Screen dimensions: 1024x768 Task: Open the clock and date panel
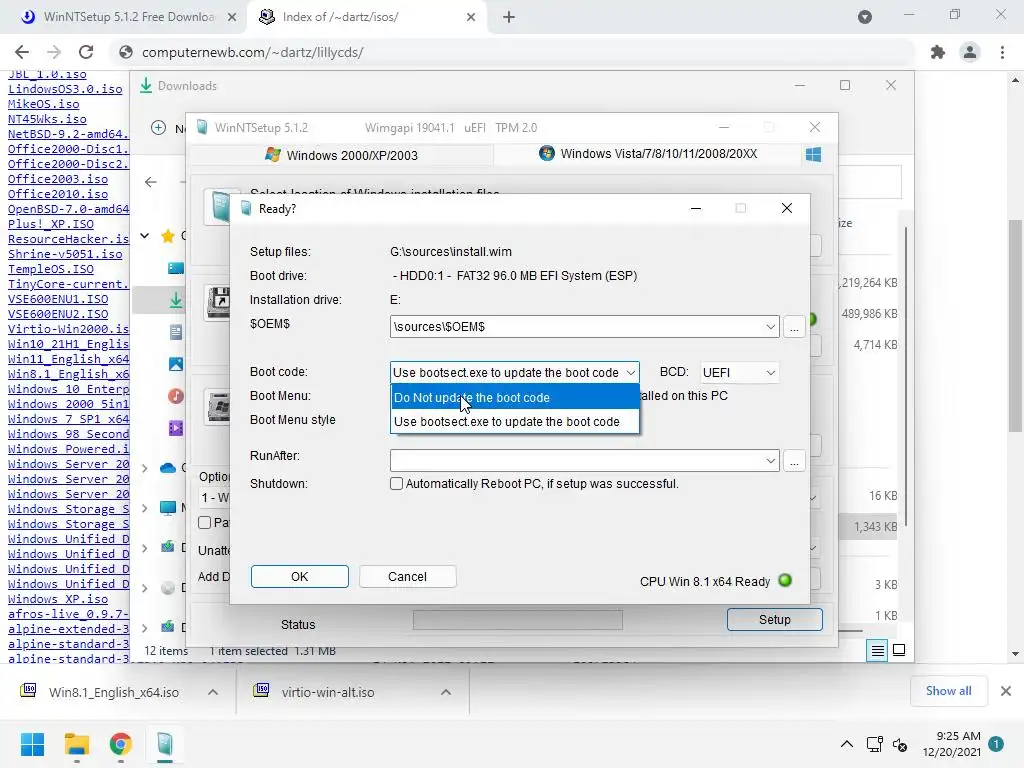pos(952,744)
